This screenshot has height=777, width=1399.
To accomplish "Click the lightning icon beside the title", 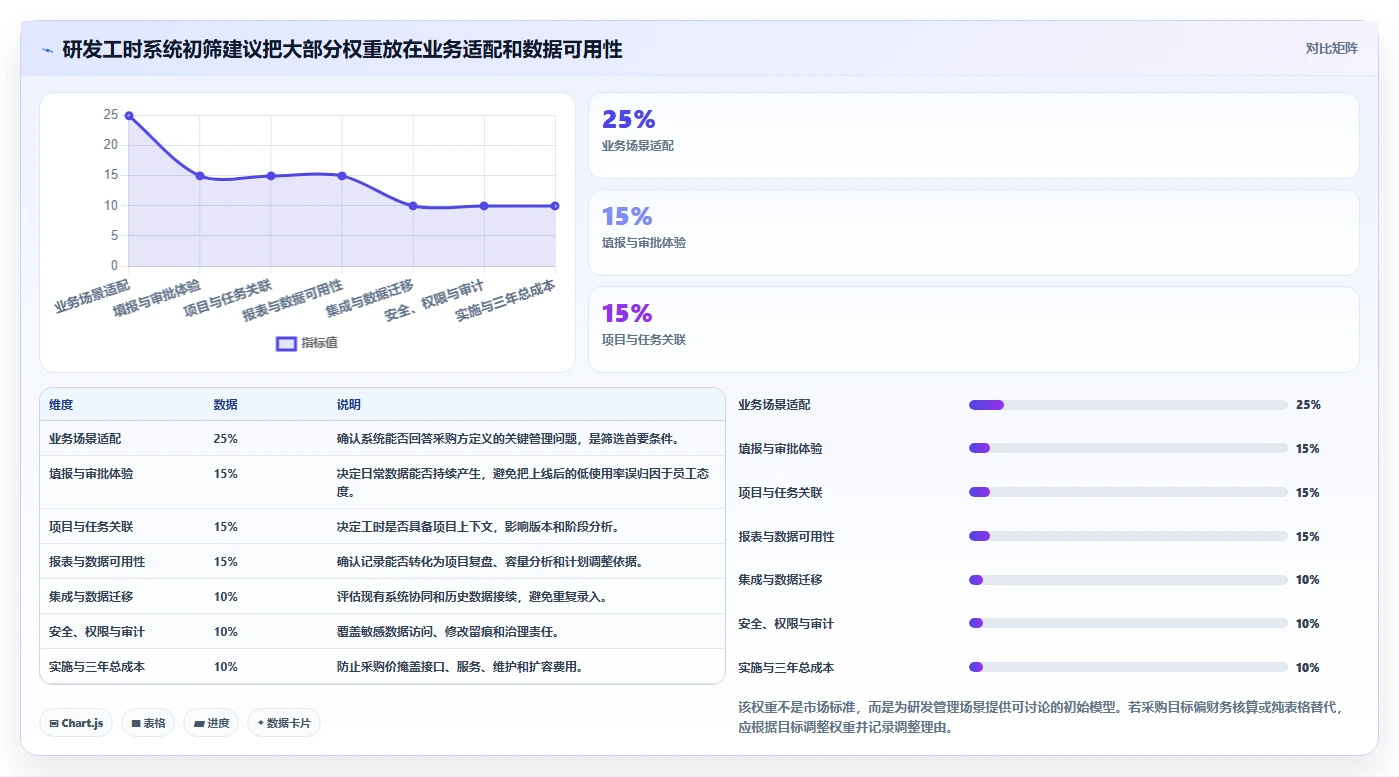I will 48,49.
